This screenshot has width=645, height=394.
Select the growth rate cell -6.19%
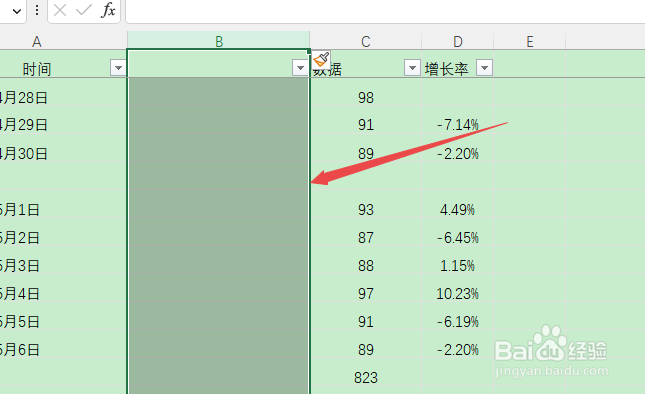click(457, 316)
